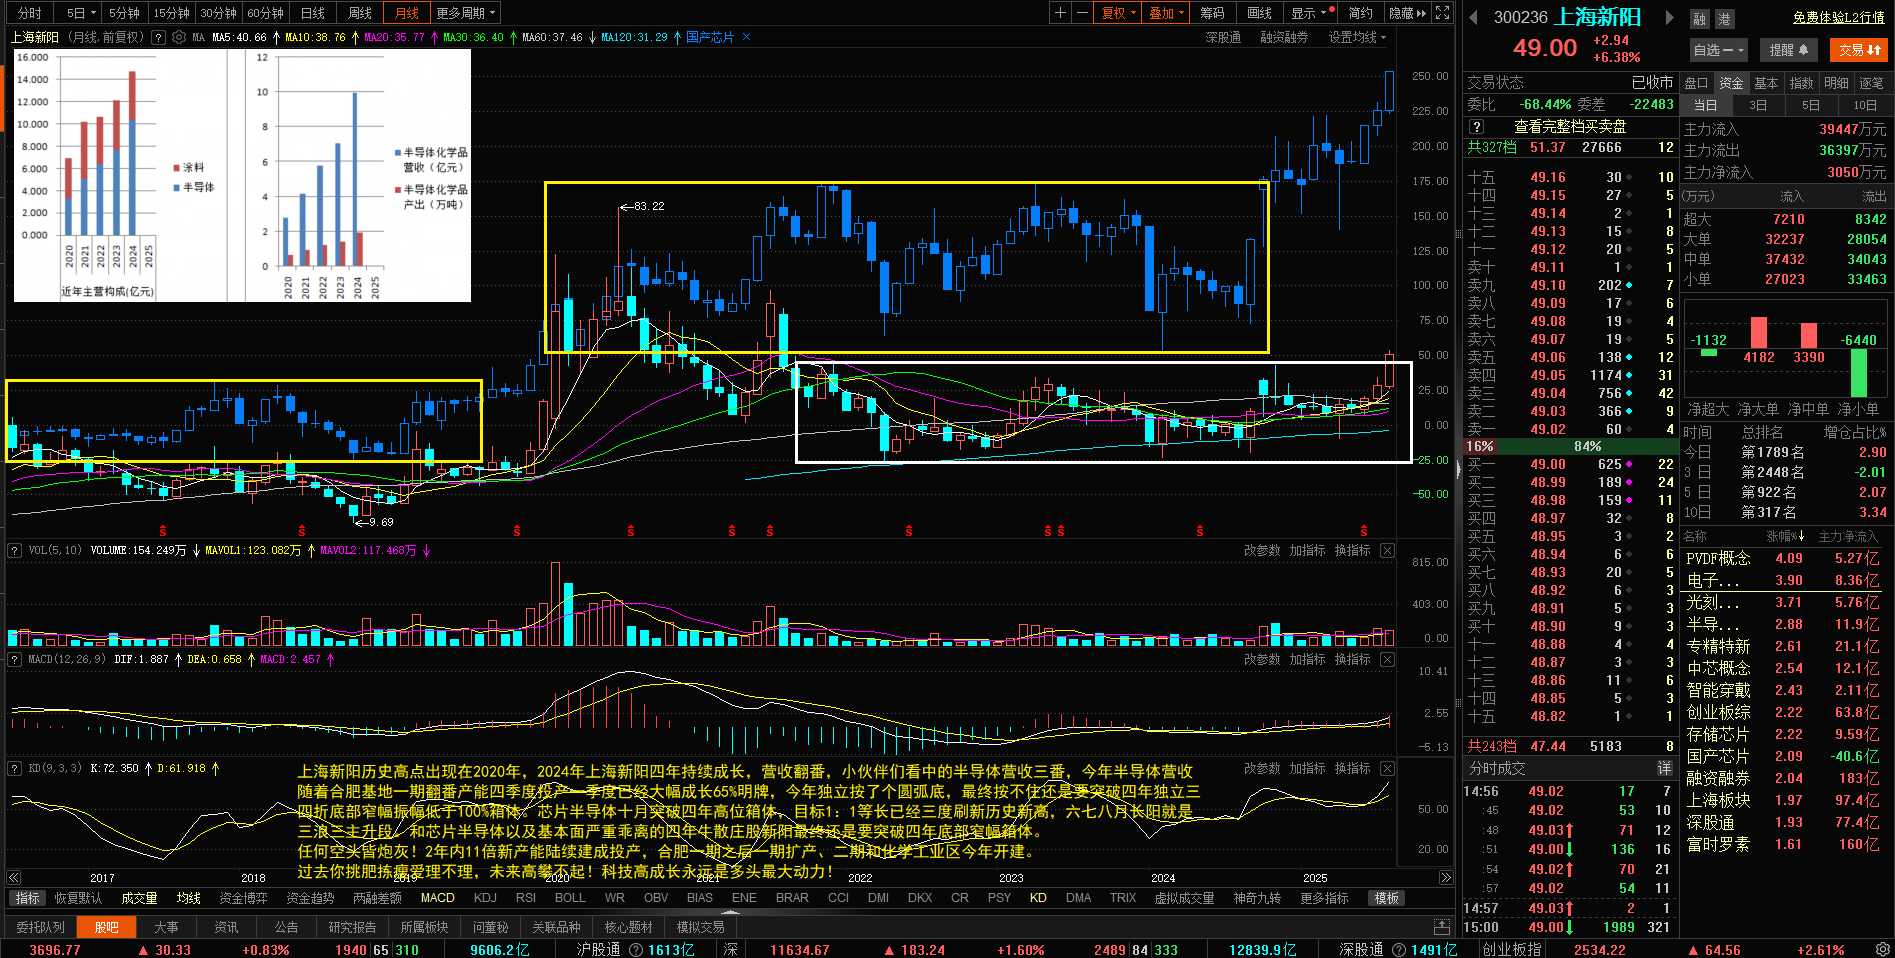
Task: Open help for MACD indicator
Action: pos(15,659)
